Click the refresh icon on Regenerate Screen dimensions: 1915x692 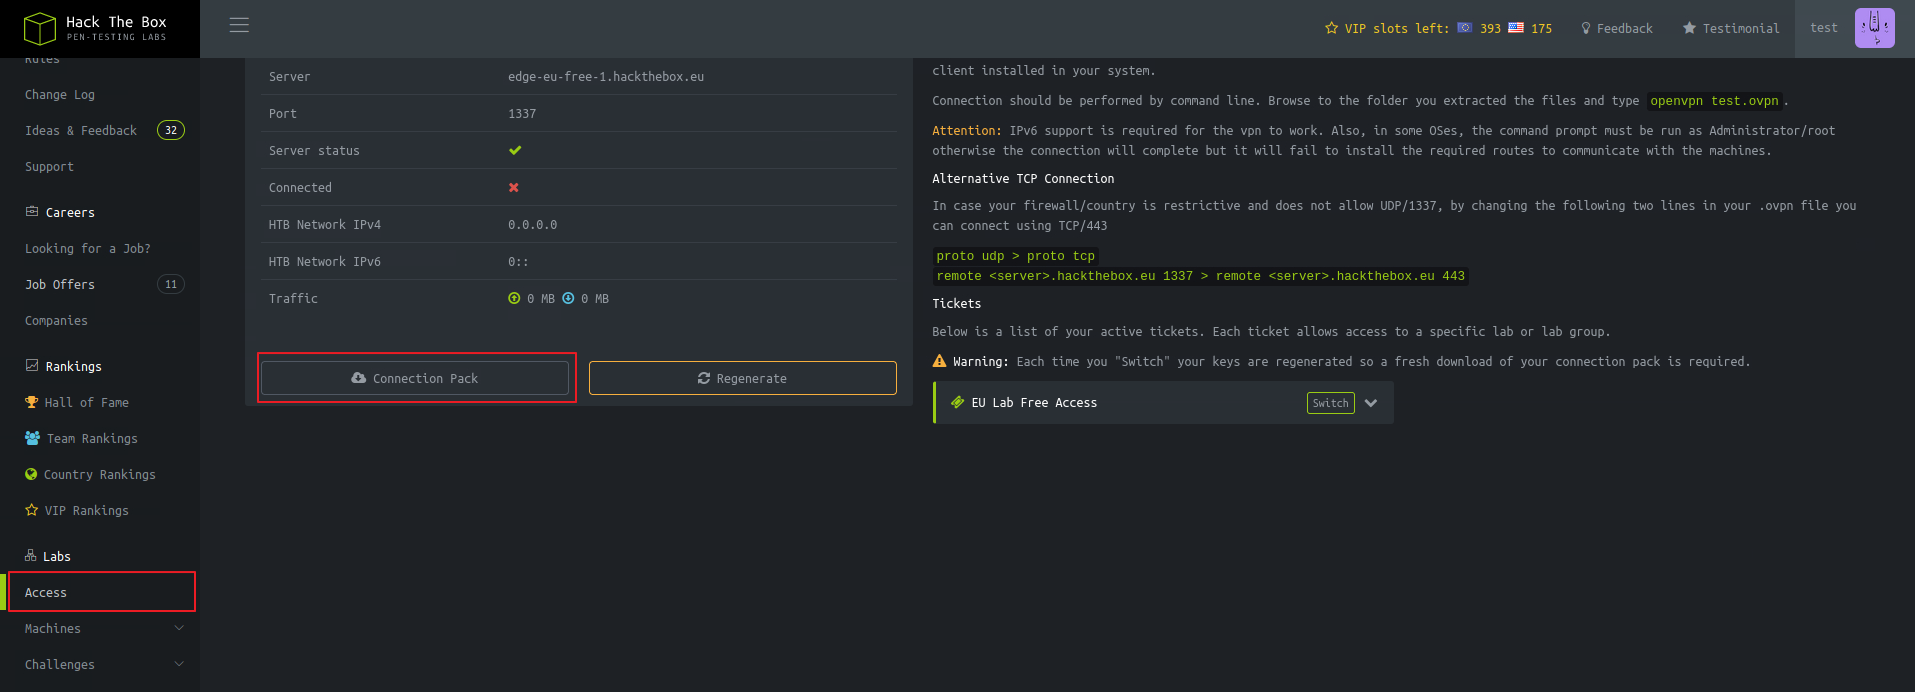[x=704, y=378]
